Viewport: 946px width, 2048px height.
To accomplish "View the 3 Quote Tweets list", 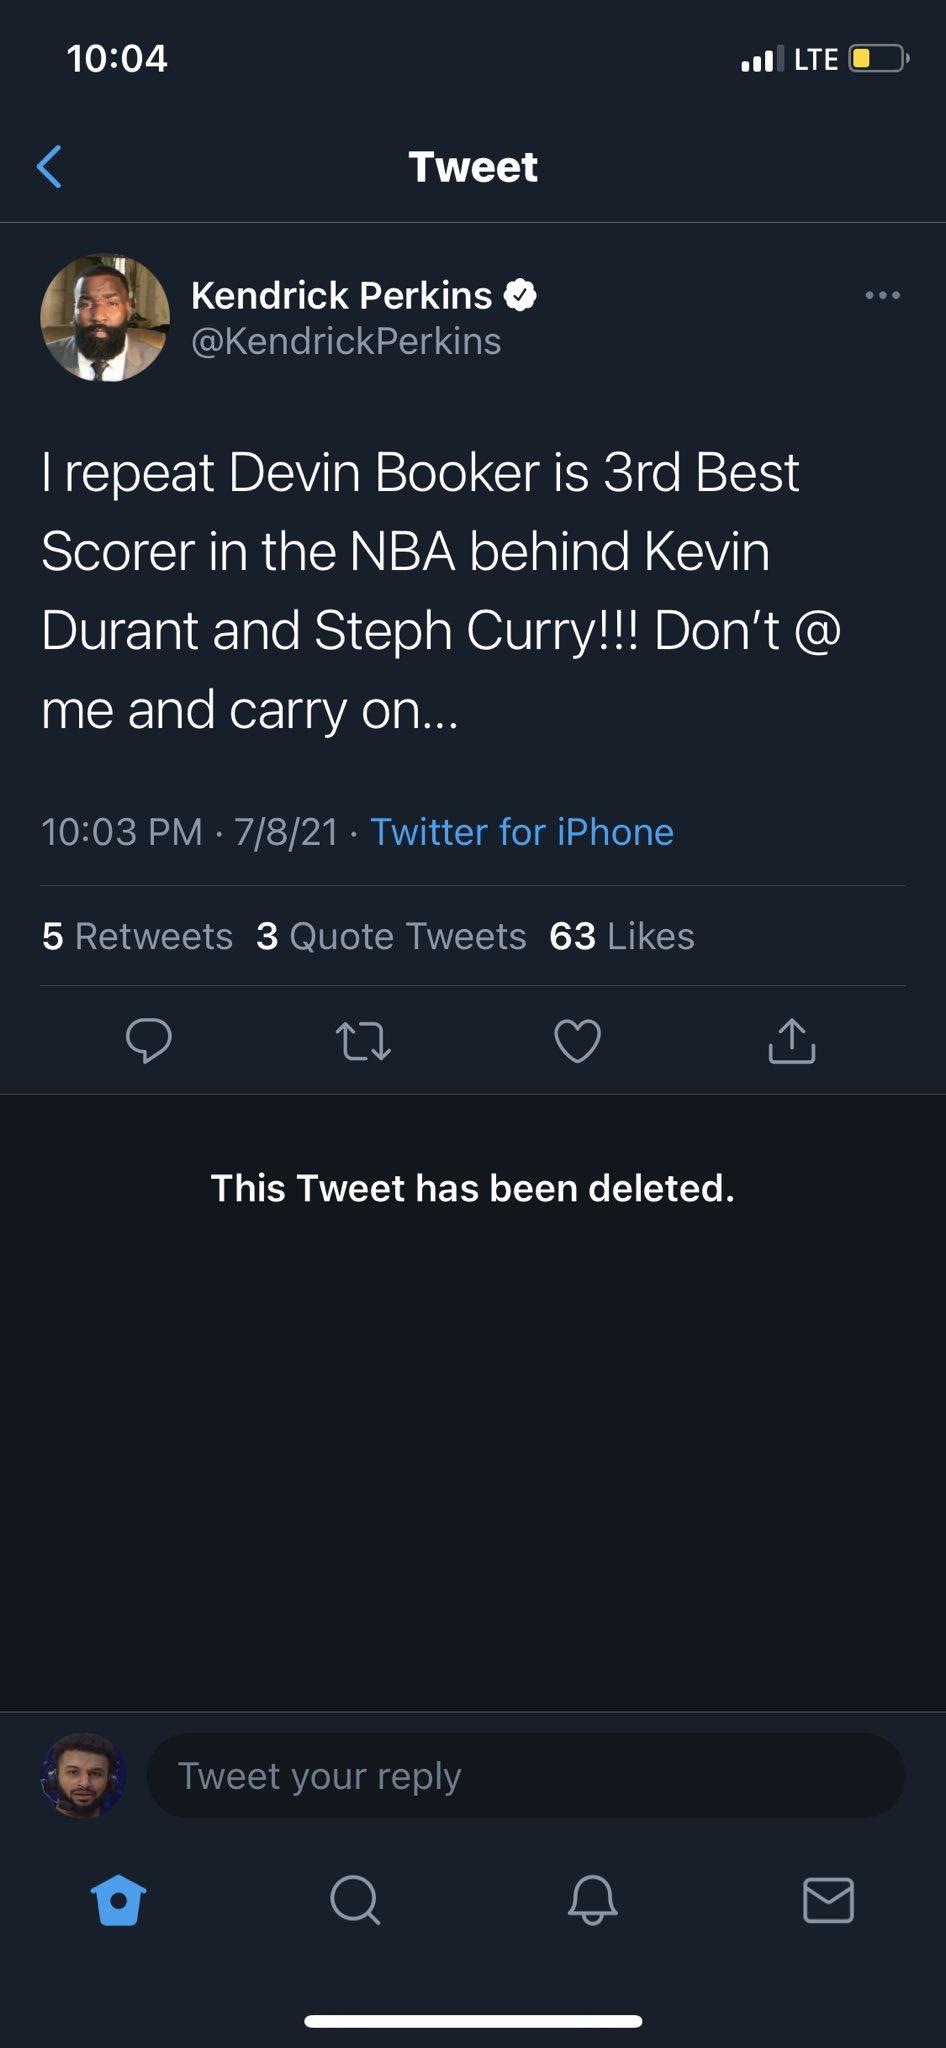I will 391,936.
